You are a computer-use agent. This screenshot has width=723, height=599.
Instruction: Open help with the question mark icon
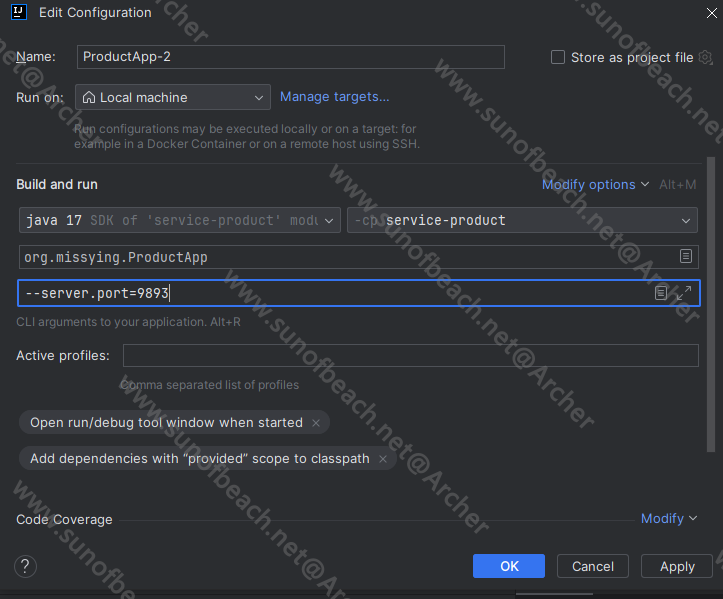[x=26, y=566]
